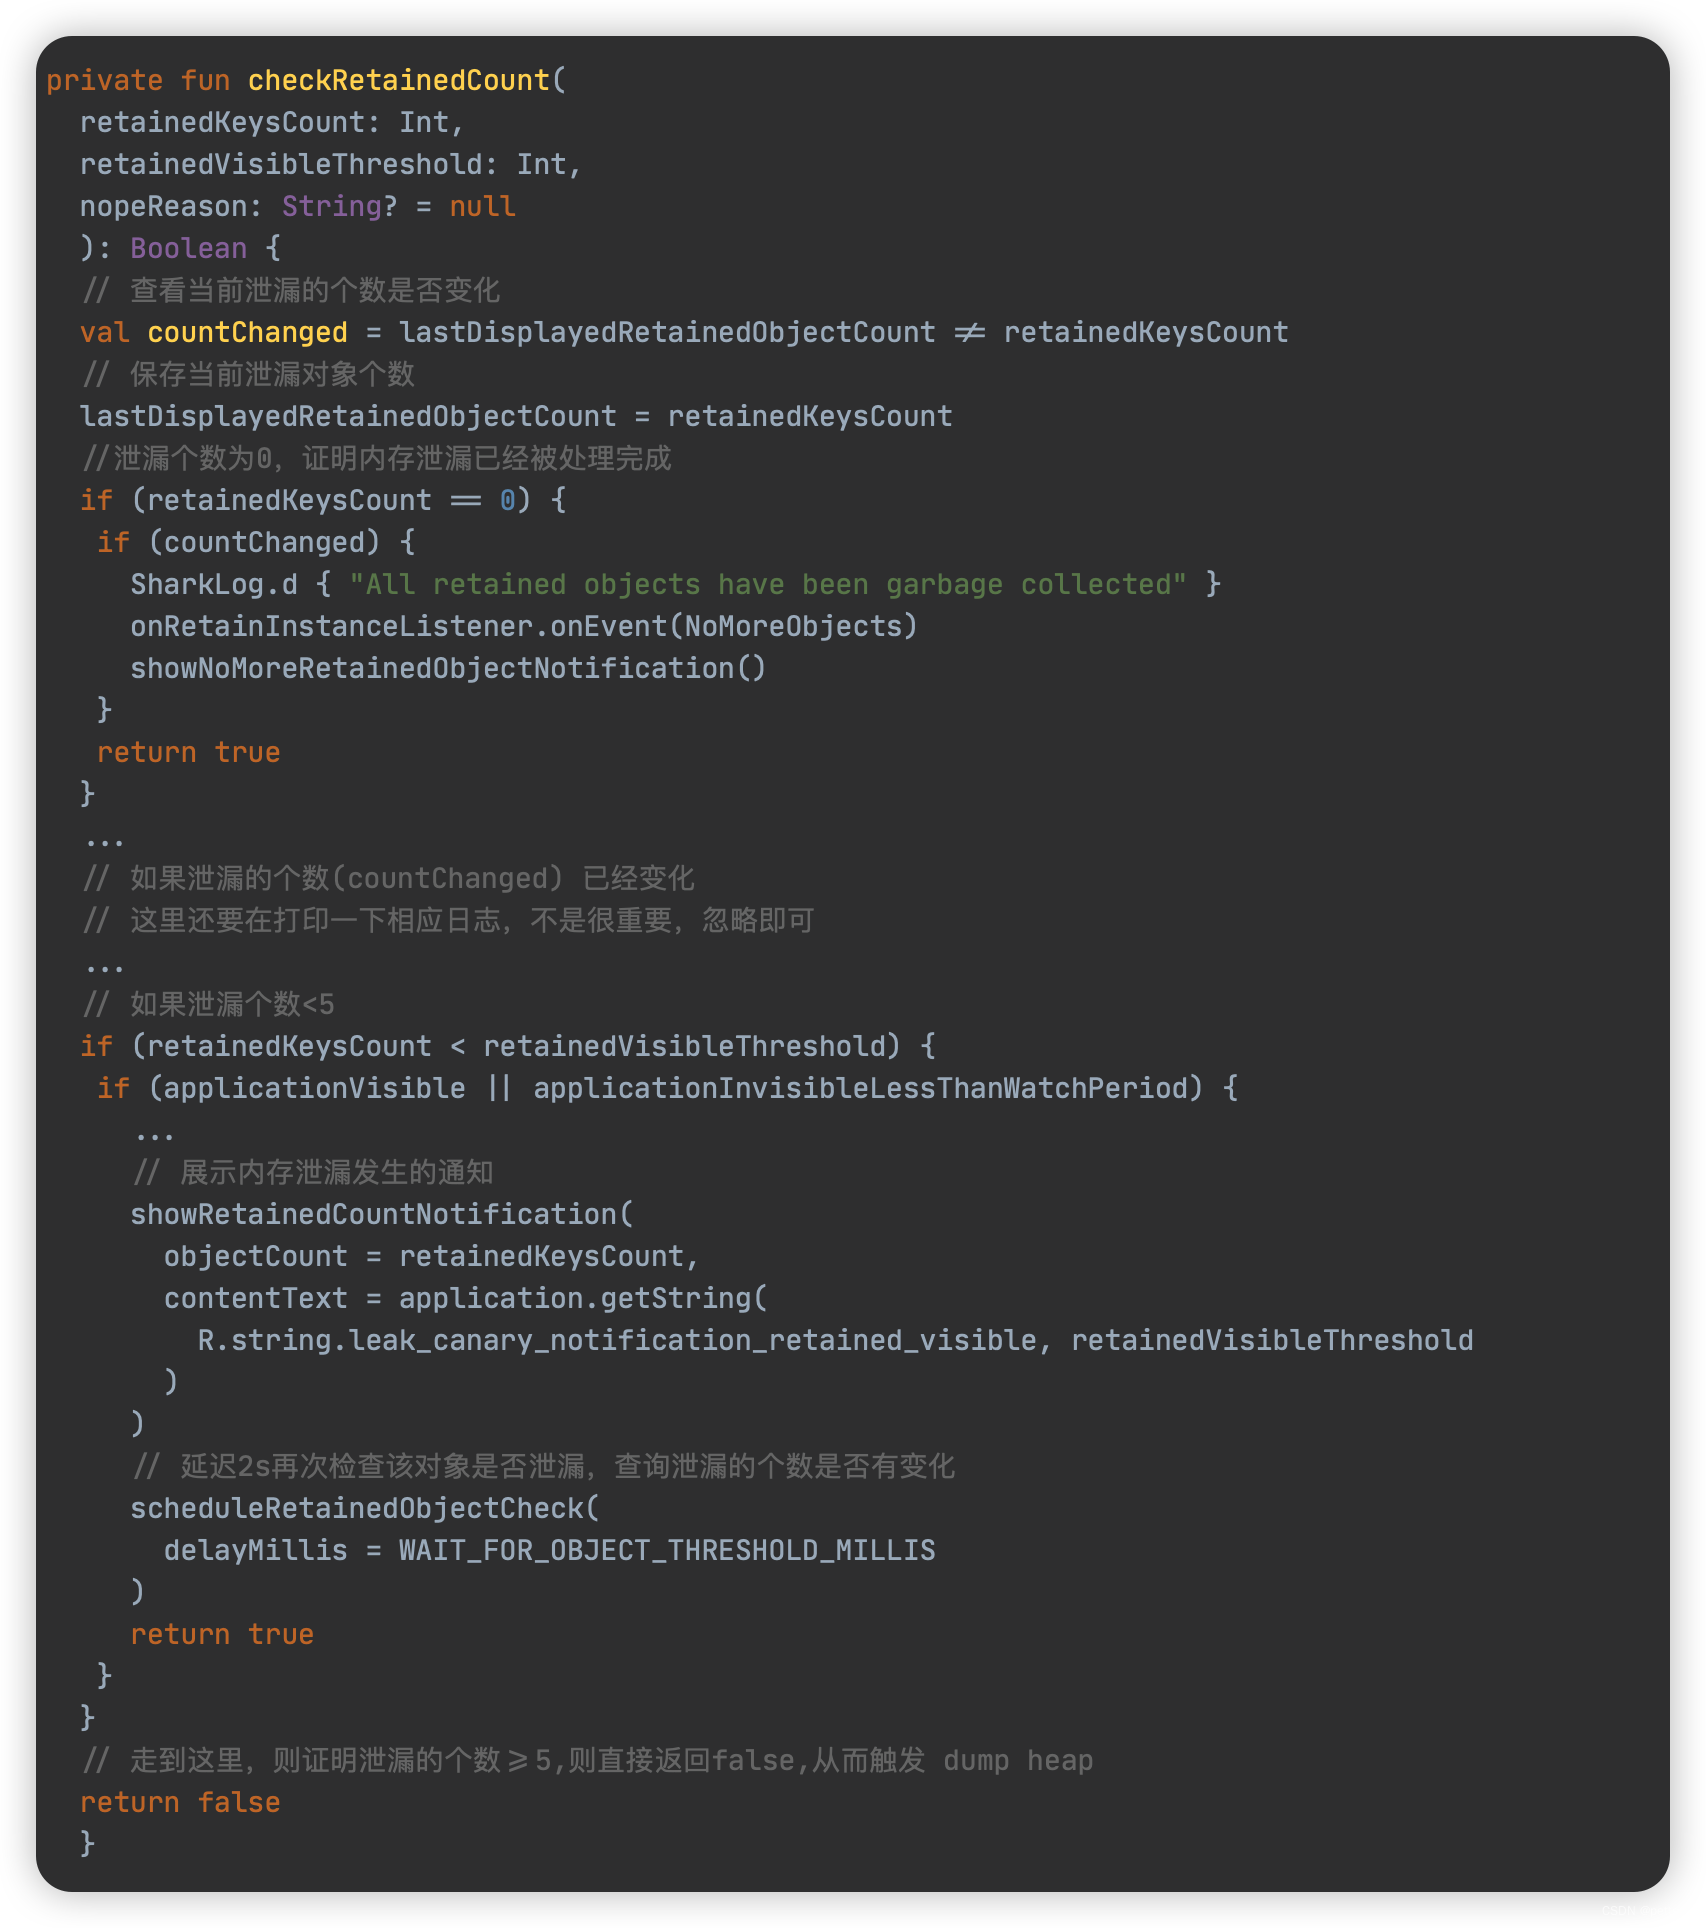The width and height of the screenshot is (1706, 1928).
Task: Click onRetainInstanceListener.onEvent(NoMoreObjects)
Action: [x=524, y=626]
